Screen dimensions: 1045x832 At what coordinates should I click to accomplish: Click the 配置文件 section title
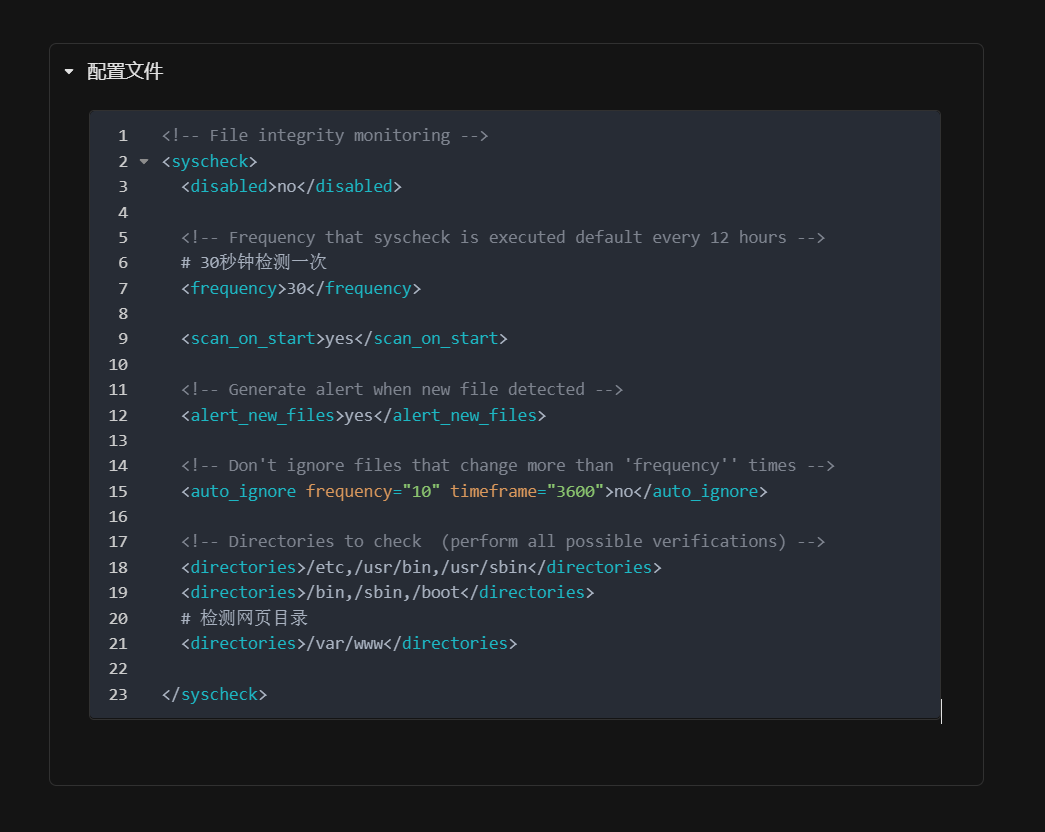tap(125, 72)
